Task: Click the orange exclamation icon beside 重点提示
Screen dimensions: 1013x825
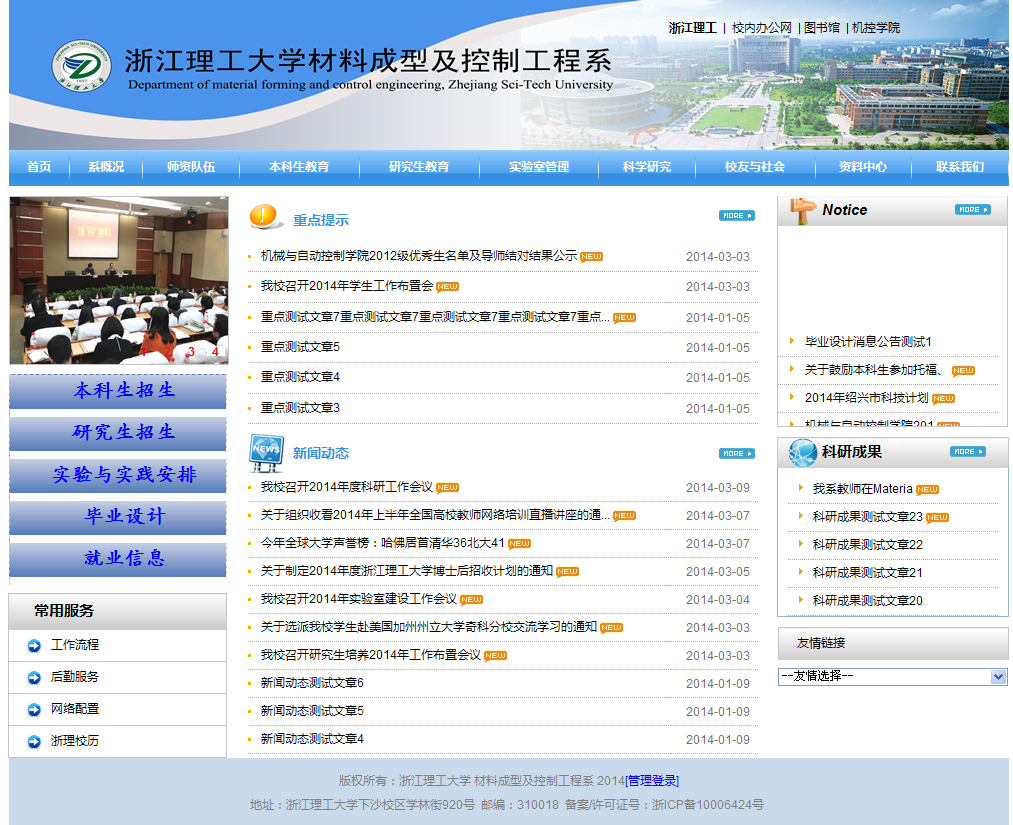Action: (x=265, y=216)
